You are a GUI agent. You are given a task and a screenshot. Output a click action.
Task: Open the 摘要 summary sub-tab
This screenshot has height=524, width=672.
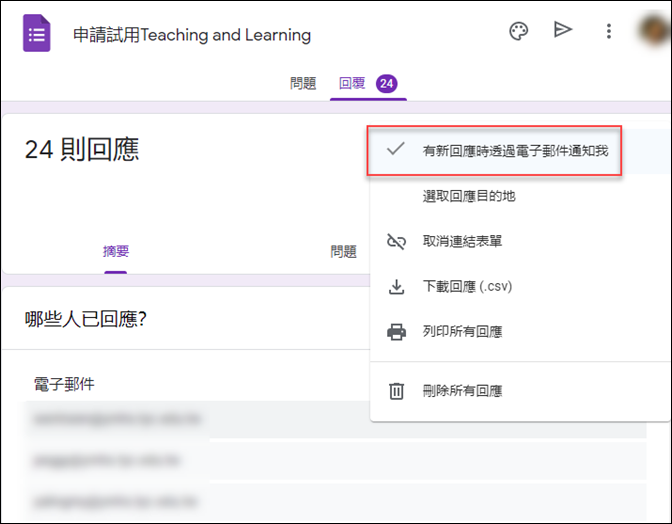tap(116, 251)
